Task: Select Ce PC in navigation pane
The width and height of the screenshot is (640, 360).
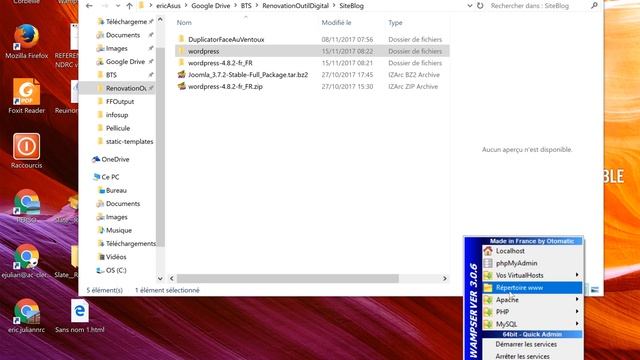Action: 110,177
